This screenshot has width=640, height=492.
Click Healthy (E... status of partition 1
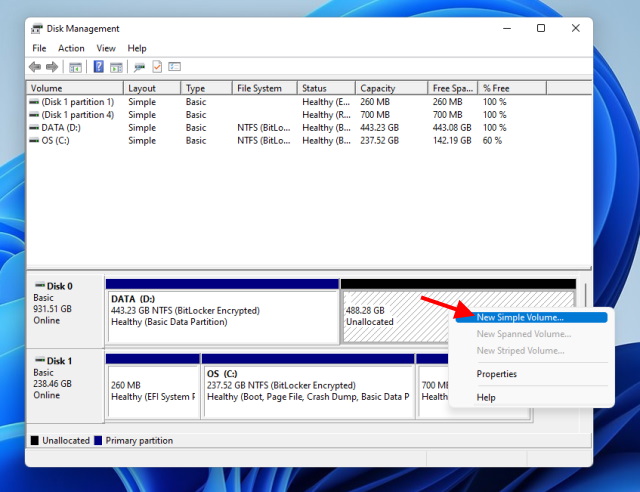coord(326,102)
